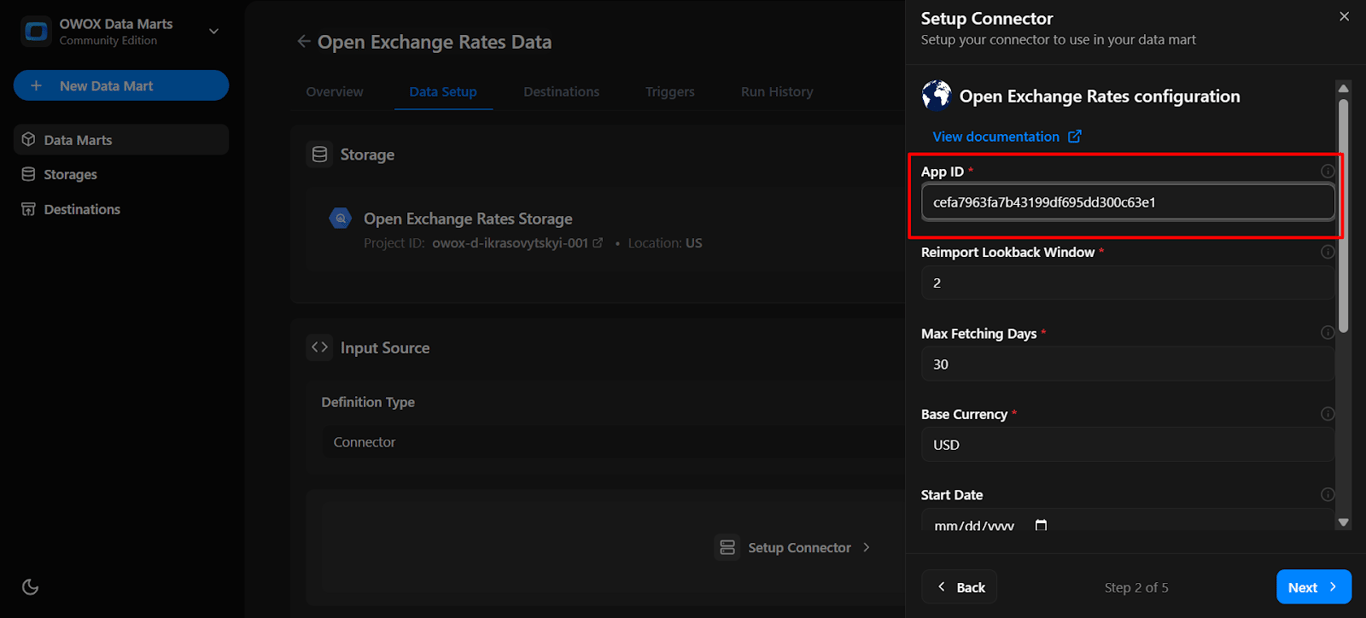Viewport: 1366px width, 618px height.
Task: Click the Next button
Action: tap(1314, 587)
